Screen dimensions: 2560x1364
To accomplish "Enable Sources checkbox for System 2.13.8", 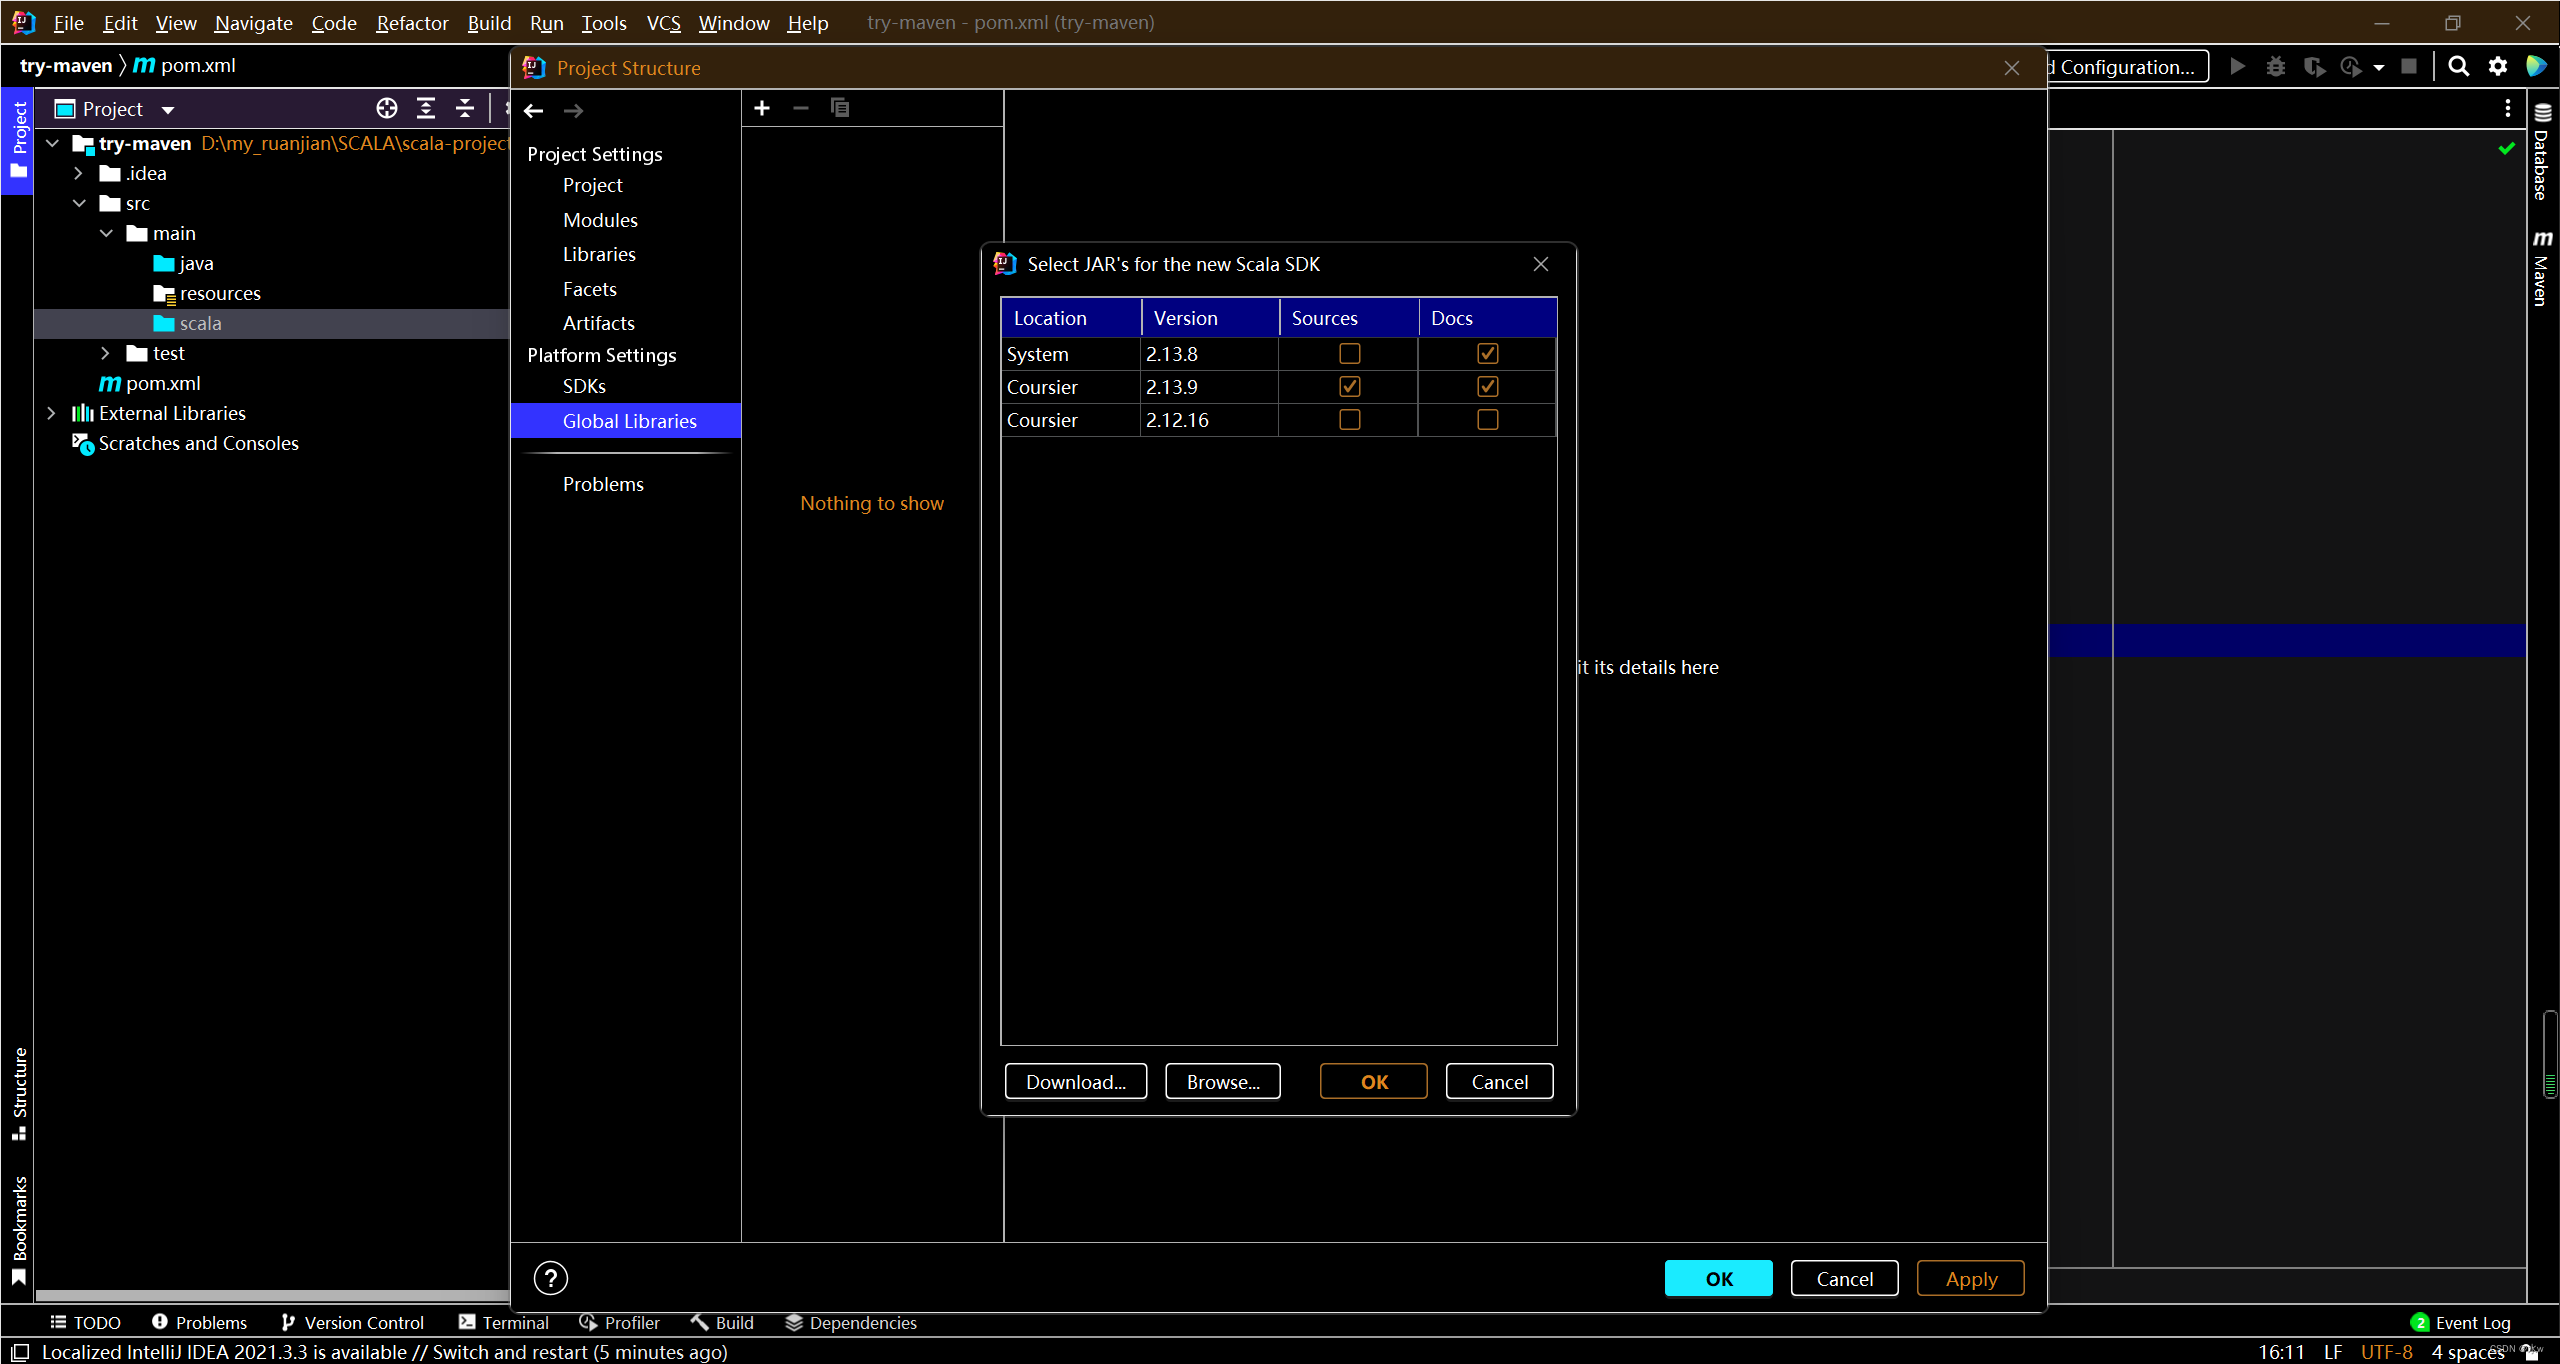I will coord(1349,353).
